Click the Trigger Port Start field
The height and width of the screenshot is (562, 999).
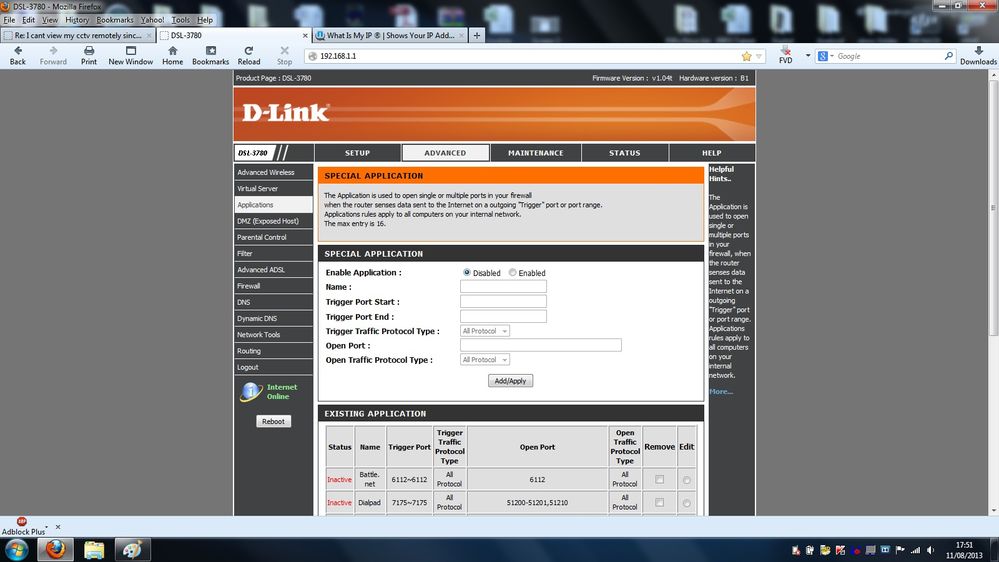(x=503, y=301)
